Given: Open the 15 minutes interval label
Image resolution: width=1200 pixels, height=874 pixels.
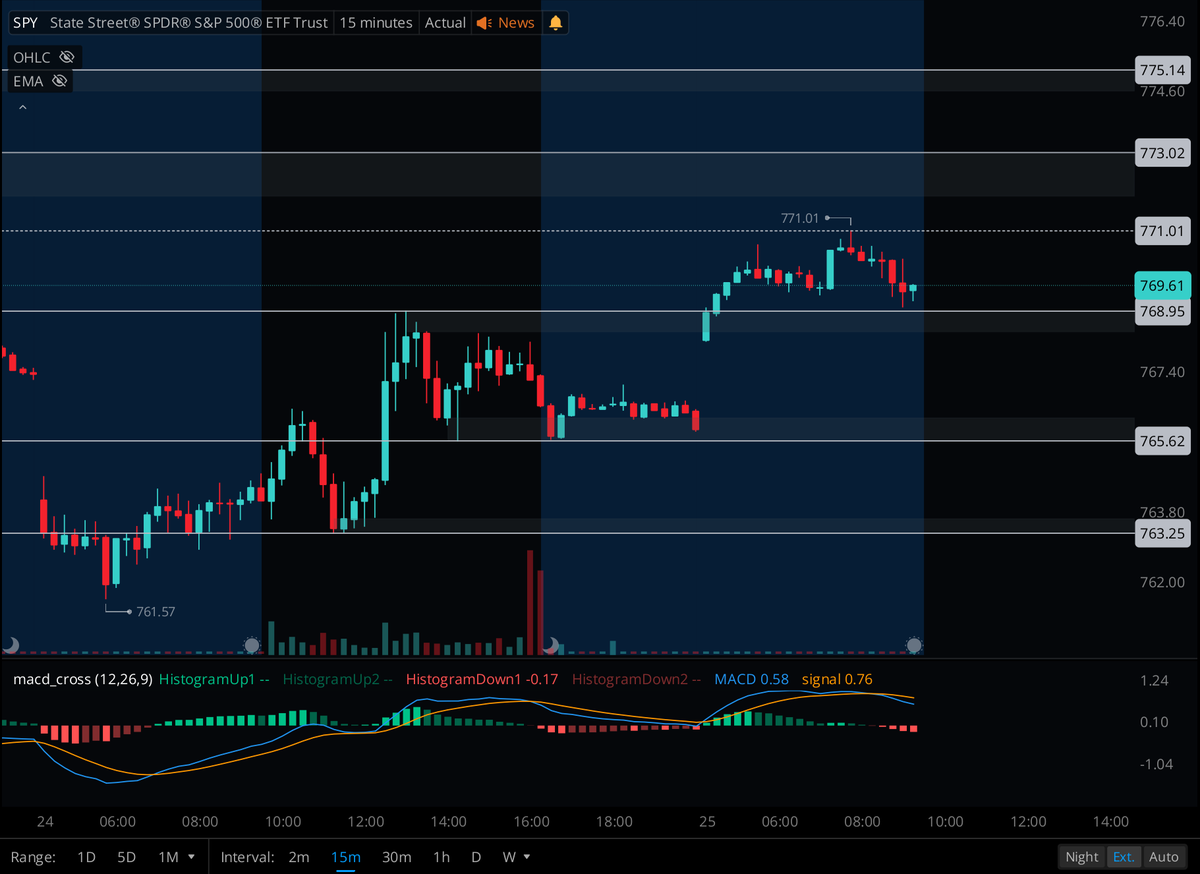Looking at the screenshot, I should (x=376, y=22).
